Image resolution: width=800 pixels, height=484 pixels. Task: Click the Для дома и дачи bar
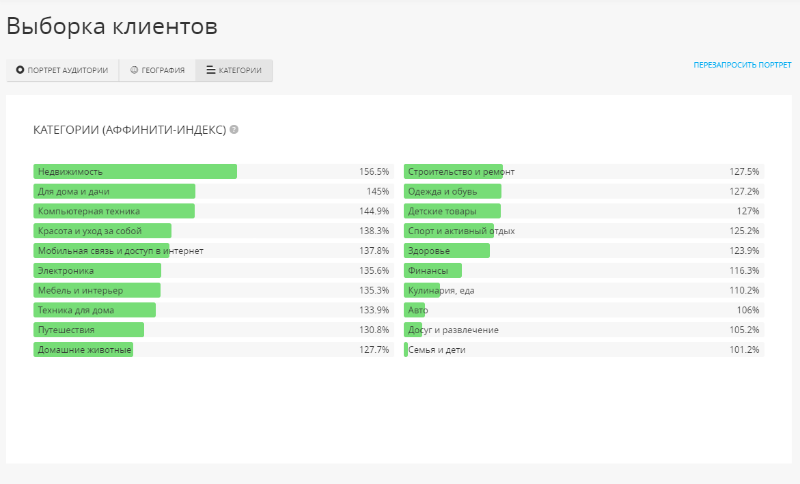114,191
